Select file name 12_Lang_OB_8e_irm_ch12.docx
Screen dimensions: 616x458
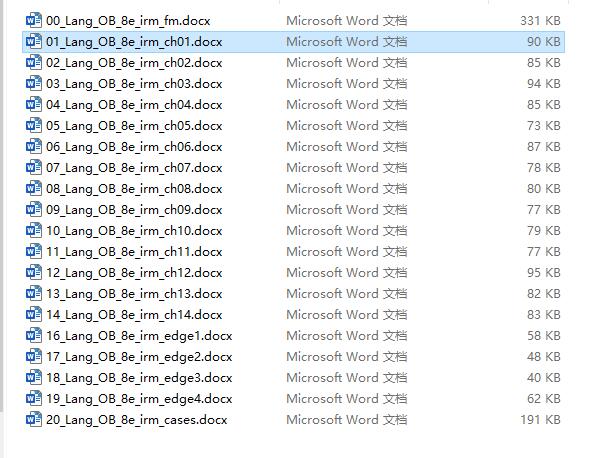click(134, 273)
